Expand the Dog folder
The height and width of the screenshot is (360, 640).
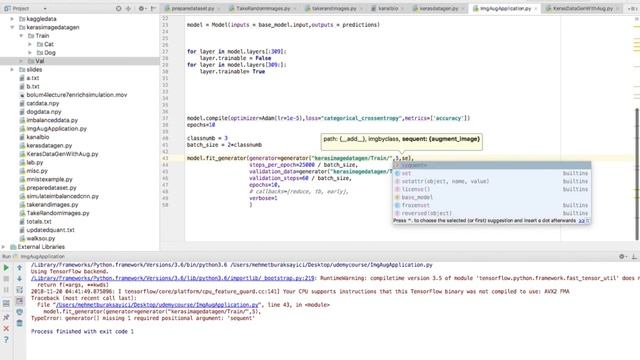tap(29, 53)
